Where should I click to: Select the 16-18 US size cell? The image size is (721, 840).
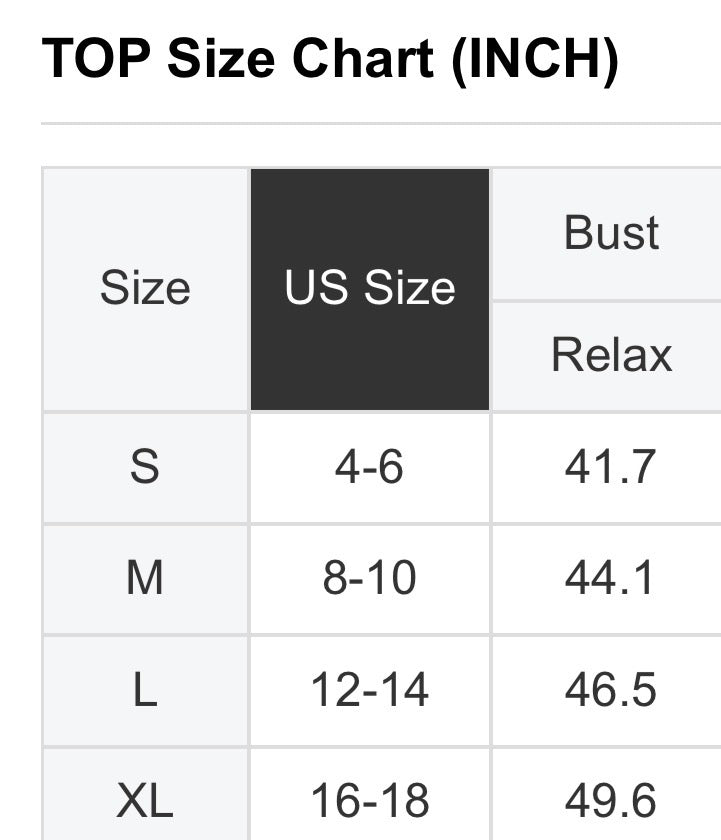coord(370,800)
